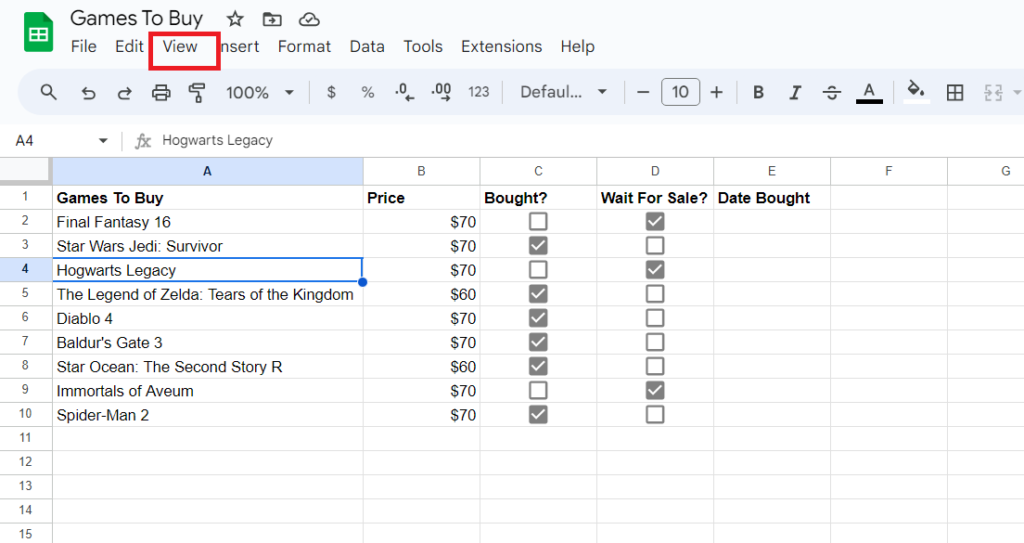This screenshot has width=1024, height=543.
Task: Check Bought box for Hogwarts Legacy
Action: click(538, 270)
